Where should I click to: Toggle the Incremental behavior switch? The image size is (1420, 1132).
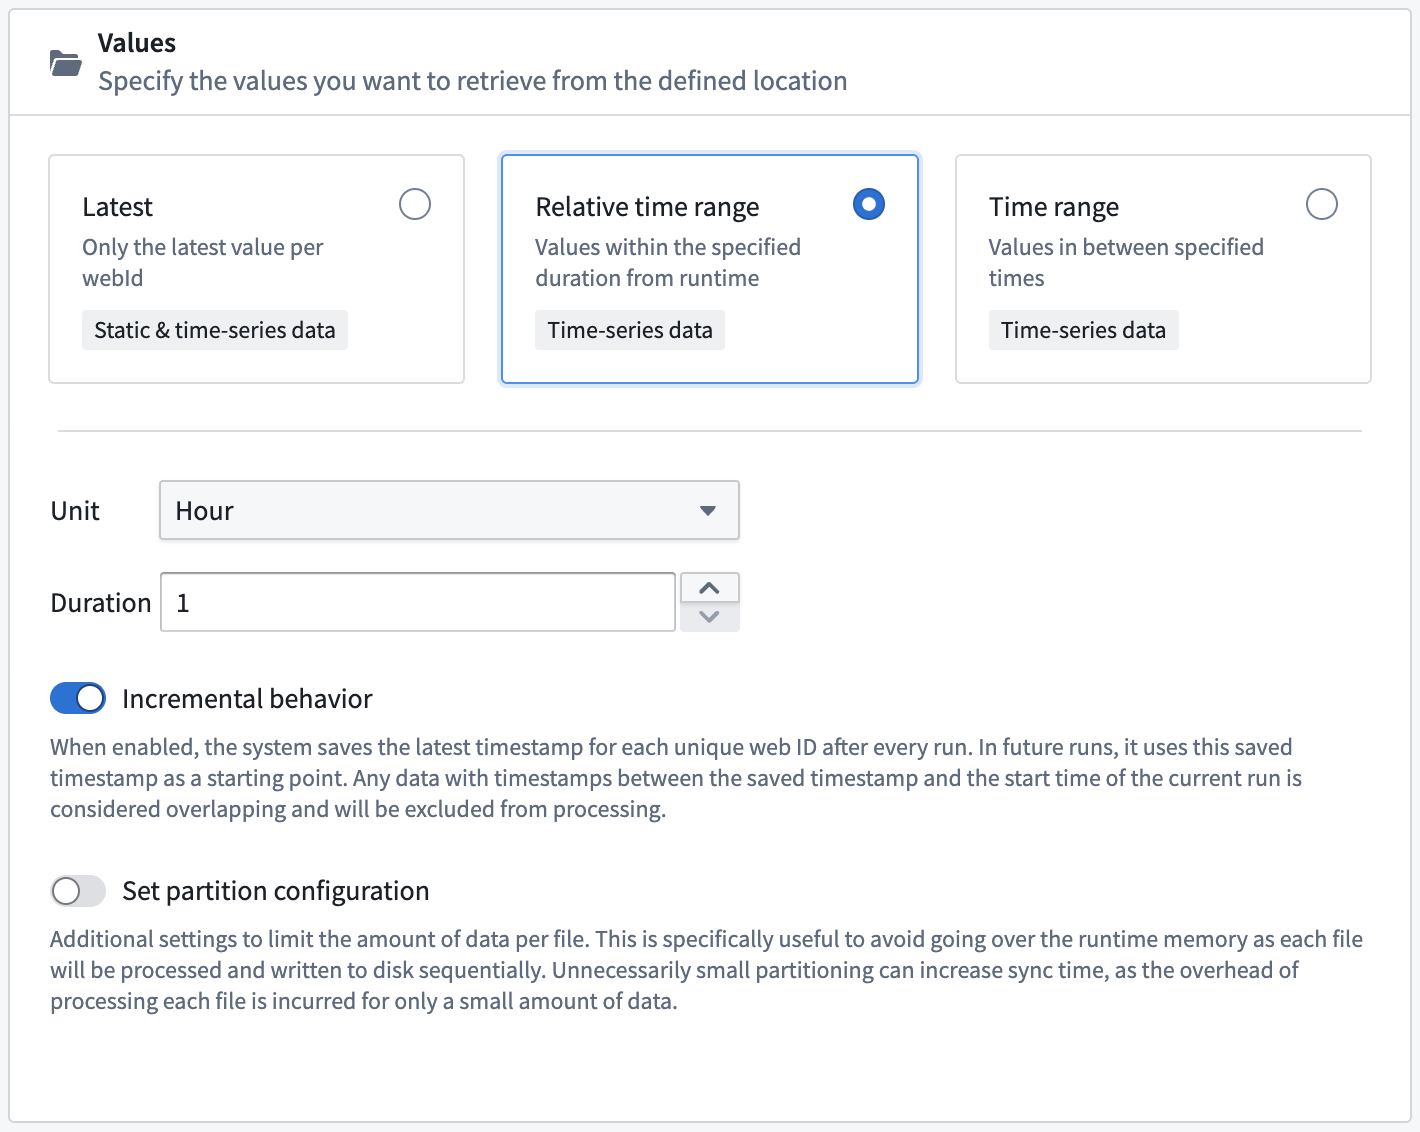(x=78, y=698)
